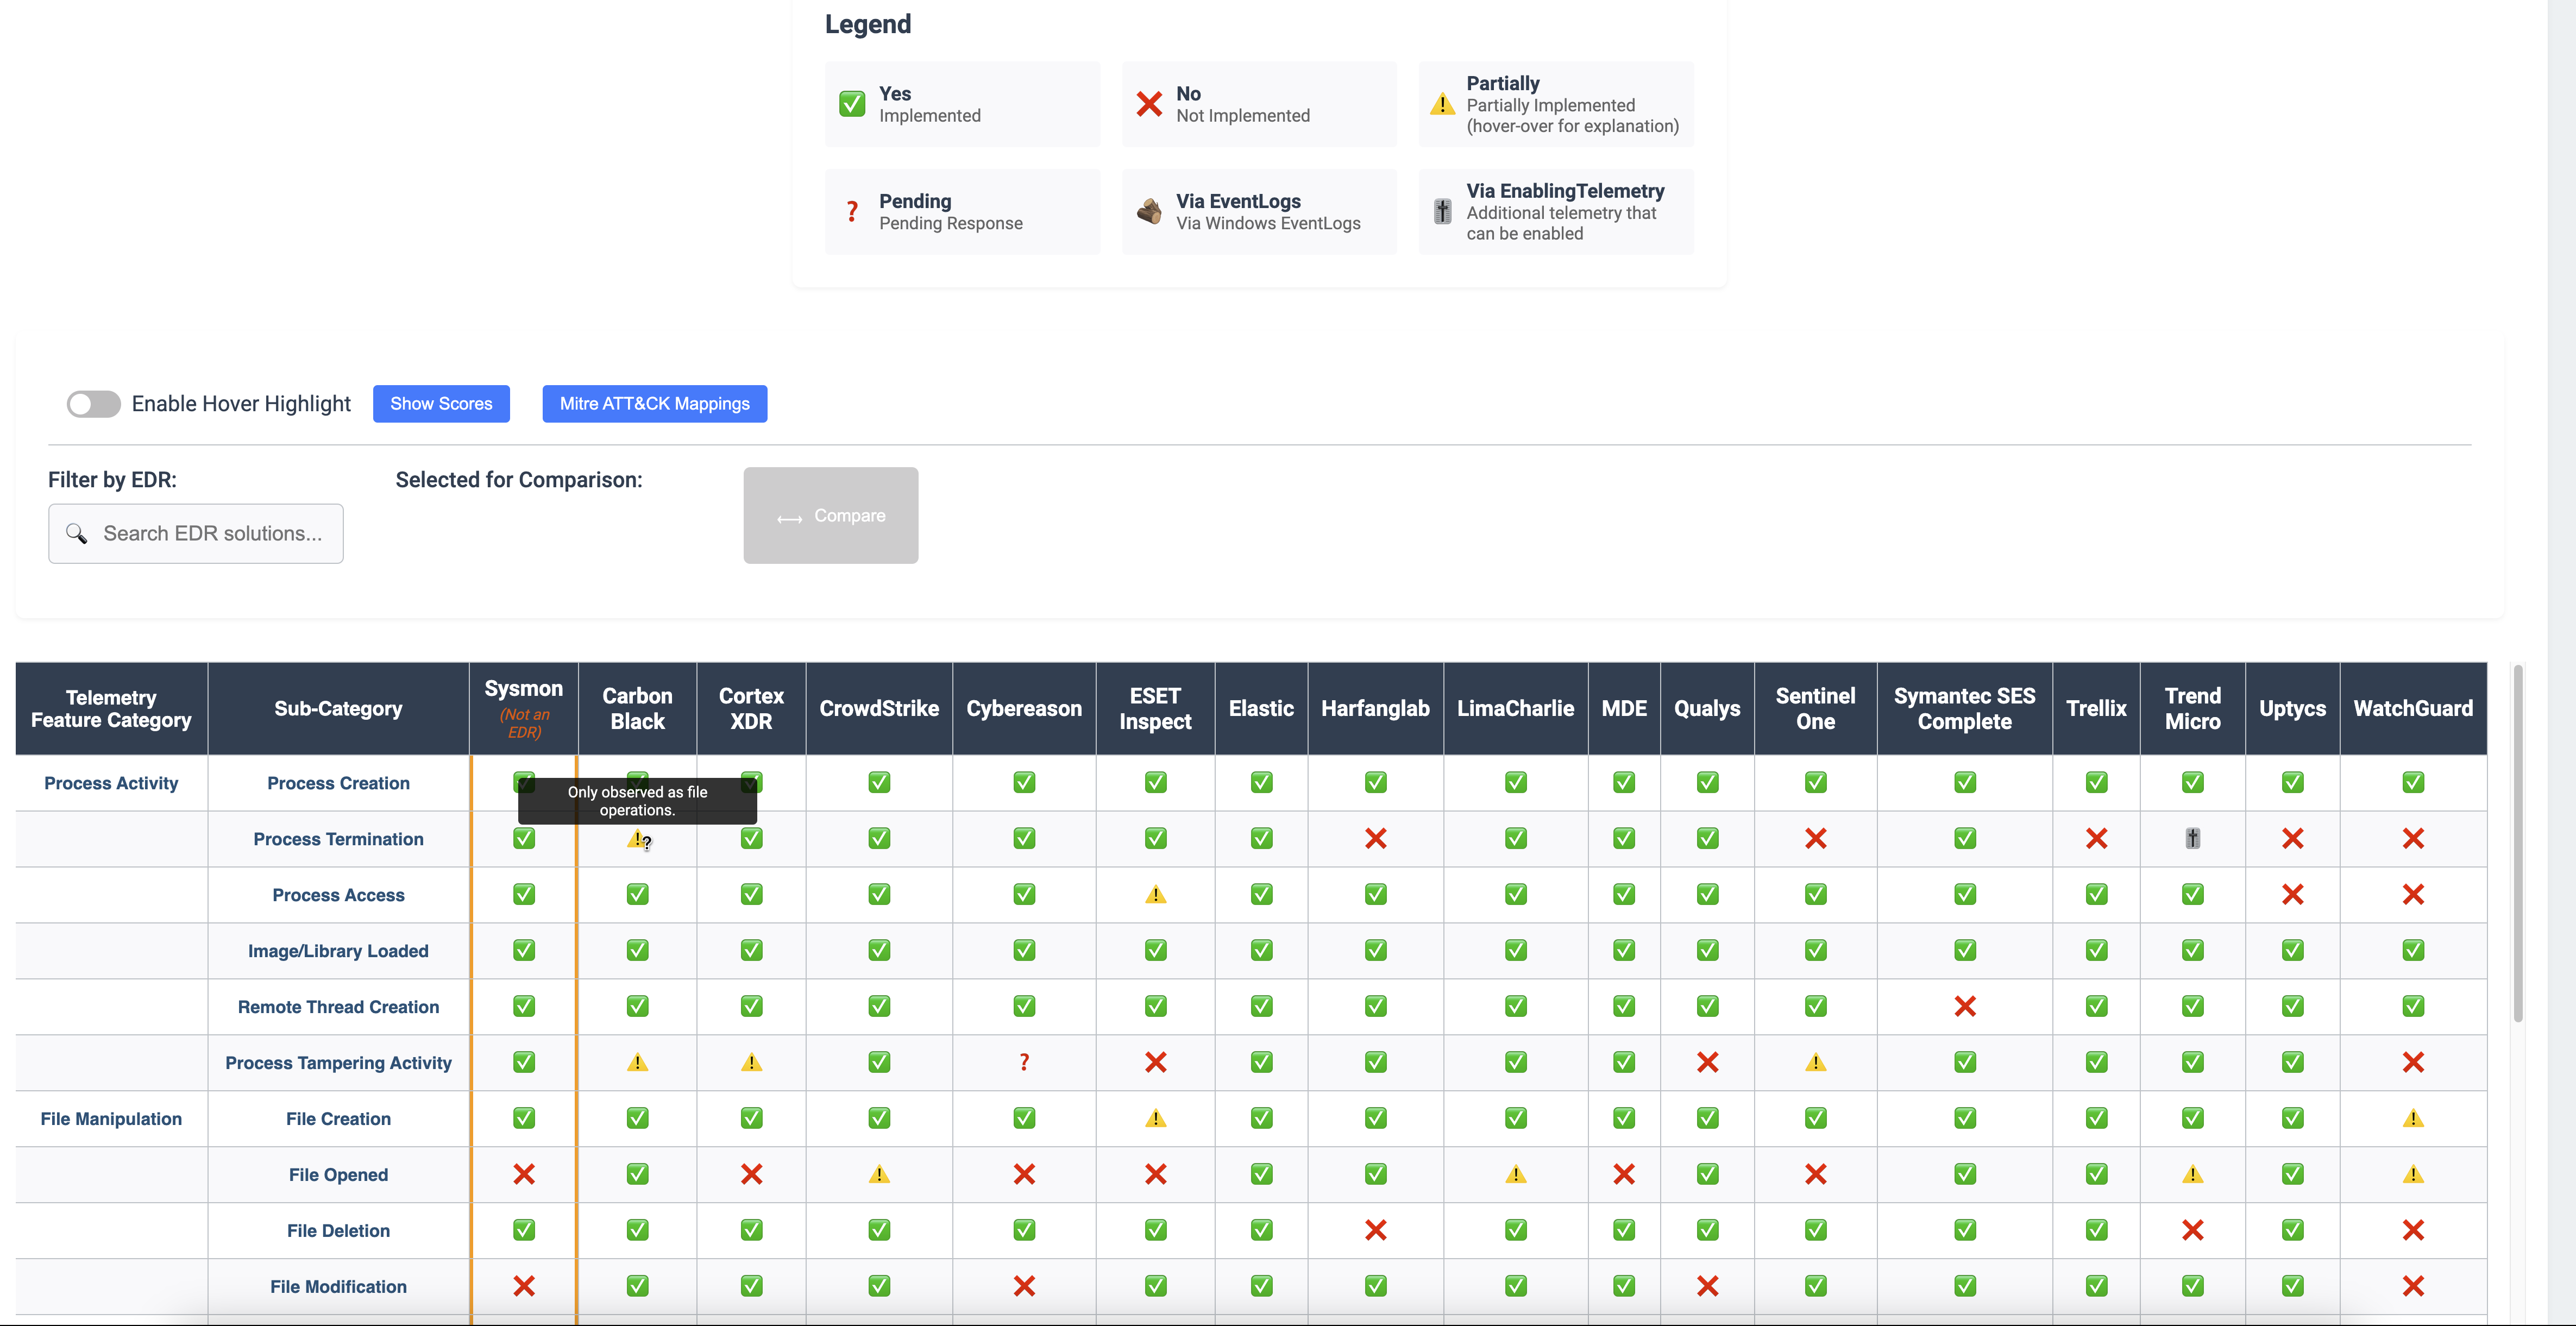Viewport: 2576px width, 1326px height.
Task: Focus the Search EDR solutions field
Action: [x=196, y=533]
